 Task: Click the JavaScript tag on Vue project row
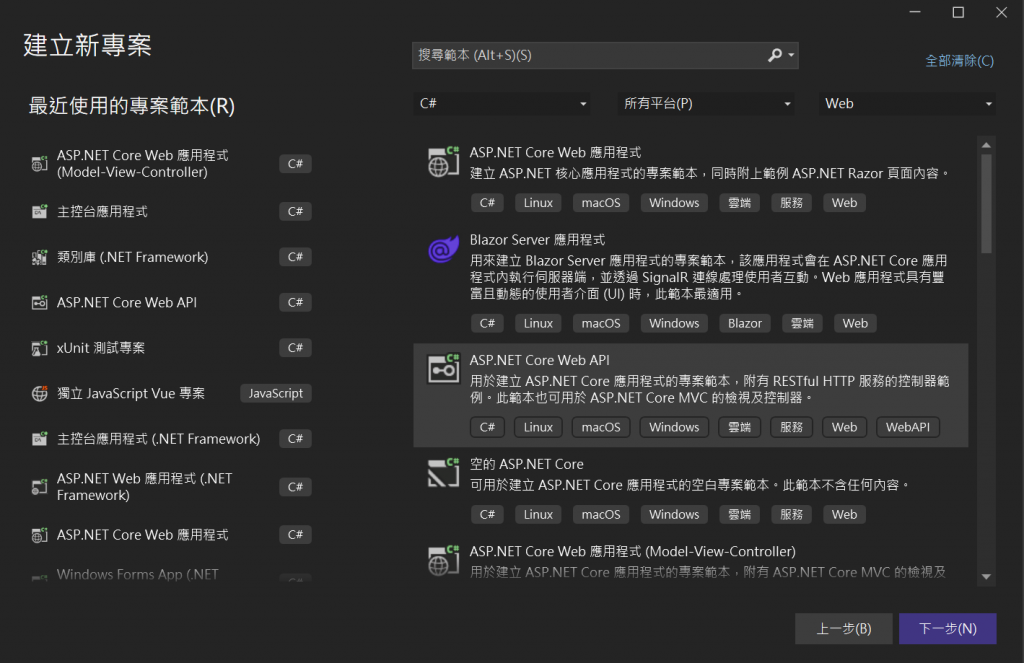tap(276, 394)
